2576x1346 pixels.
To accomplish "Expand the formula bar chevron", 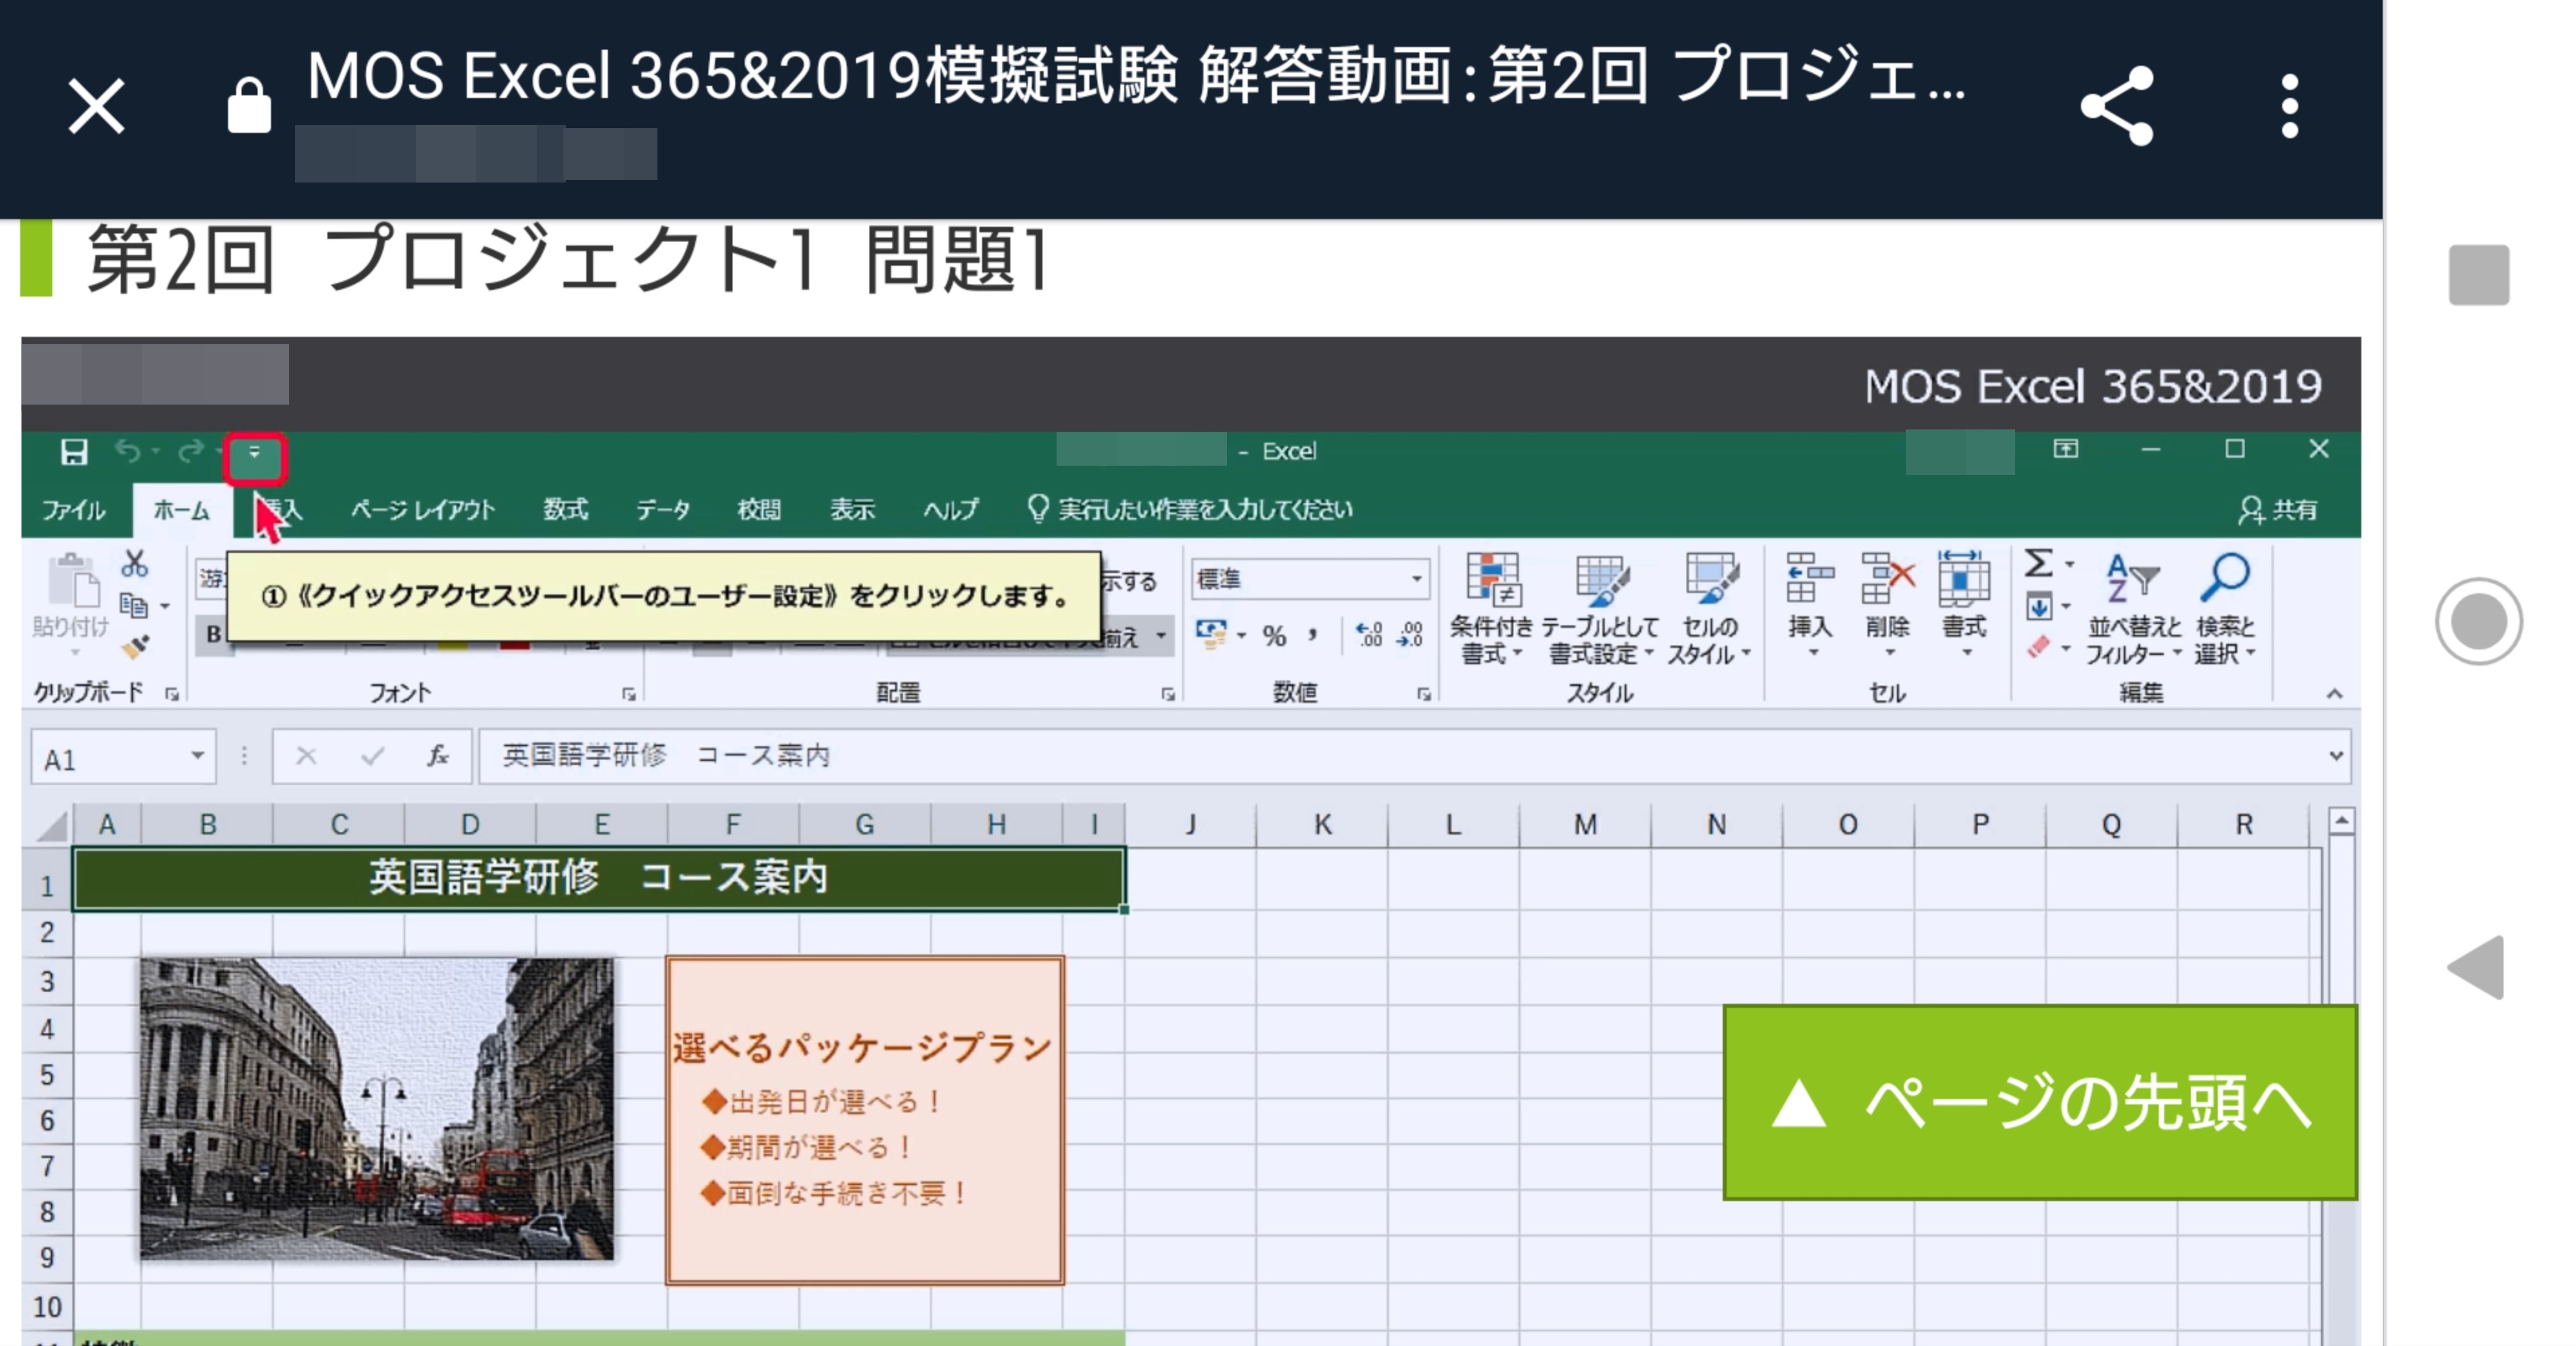I will (x=2336, y=756).
